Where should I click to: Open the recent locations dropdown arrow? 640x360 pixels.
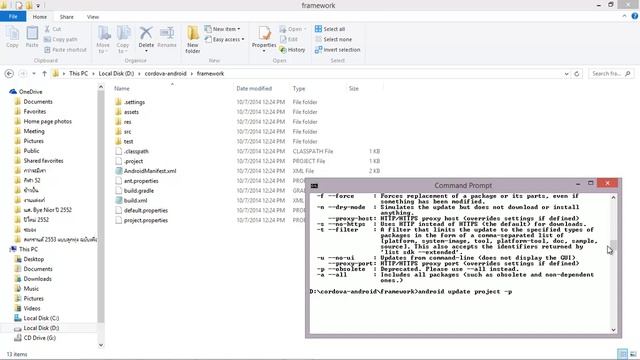(34, 73)
